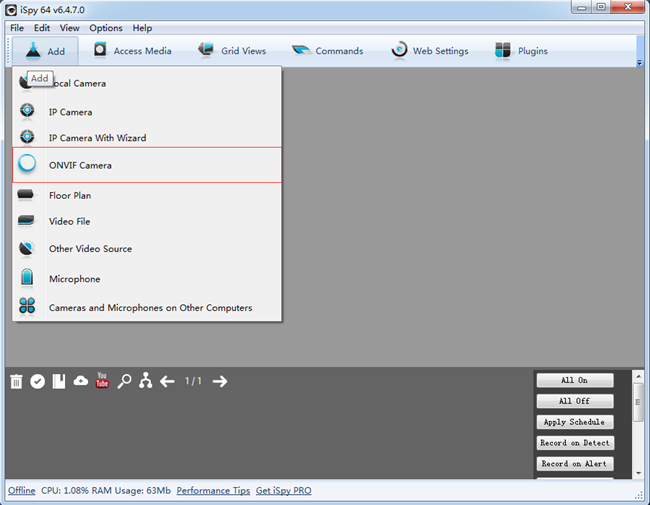Open Grid Views in toolbar
The image size is (650, 505).
coord(232,51)
